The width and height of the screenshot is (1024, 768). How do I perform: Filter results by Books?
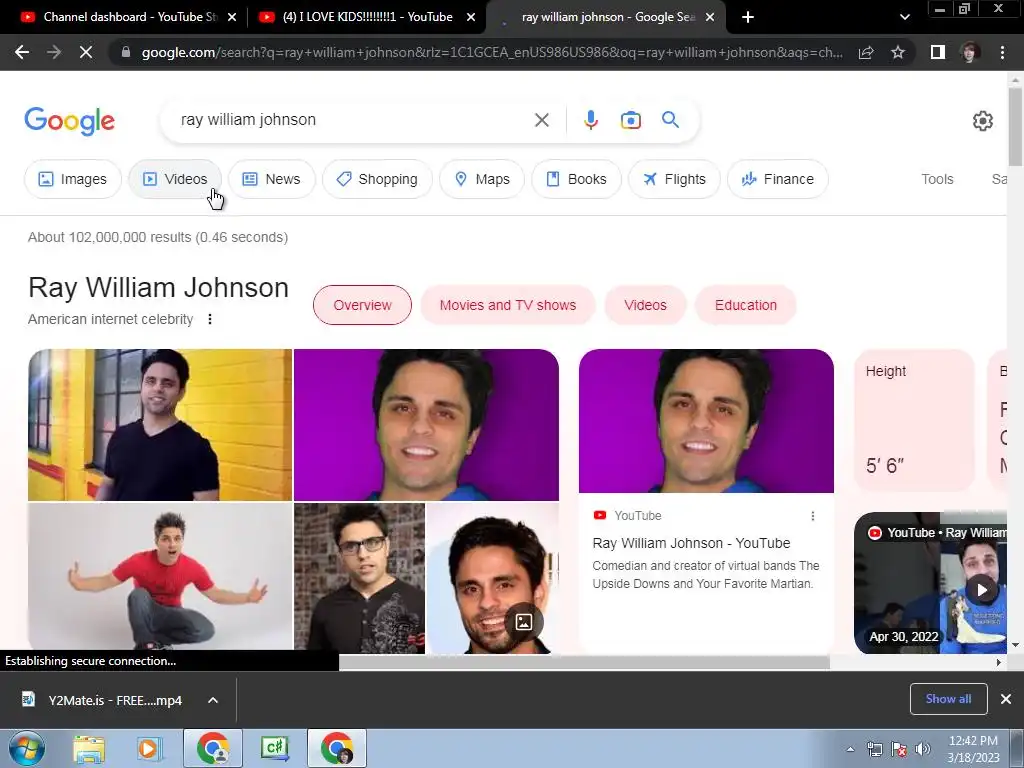[576, 179]
